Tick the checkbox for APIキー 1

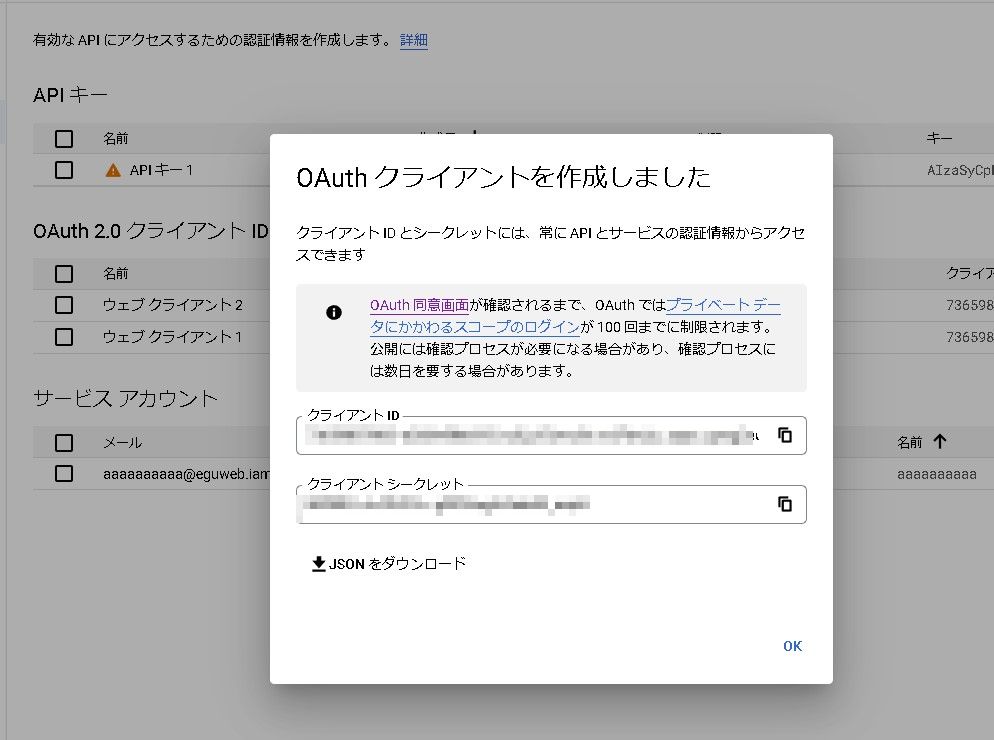point(64,170)
